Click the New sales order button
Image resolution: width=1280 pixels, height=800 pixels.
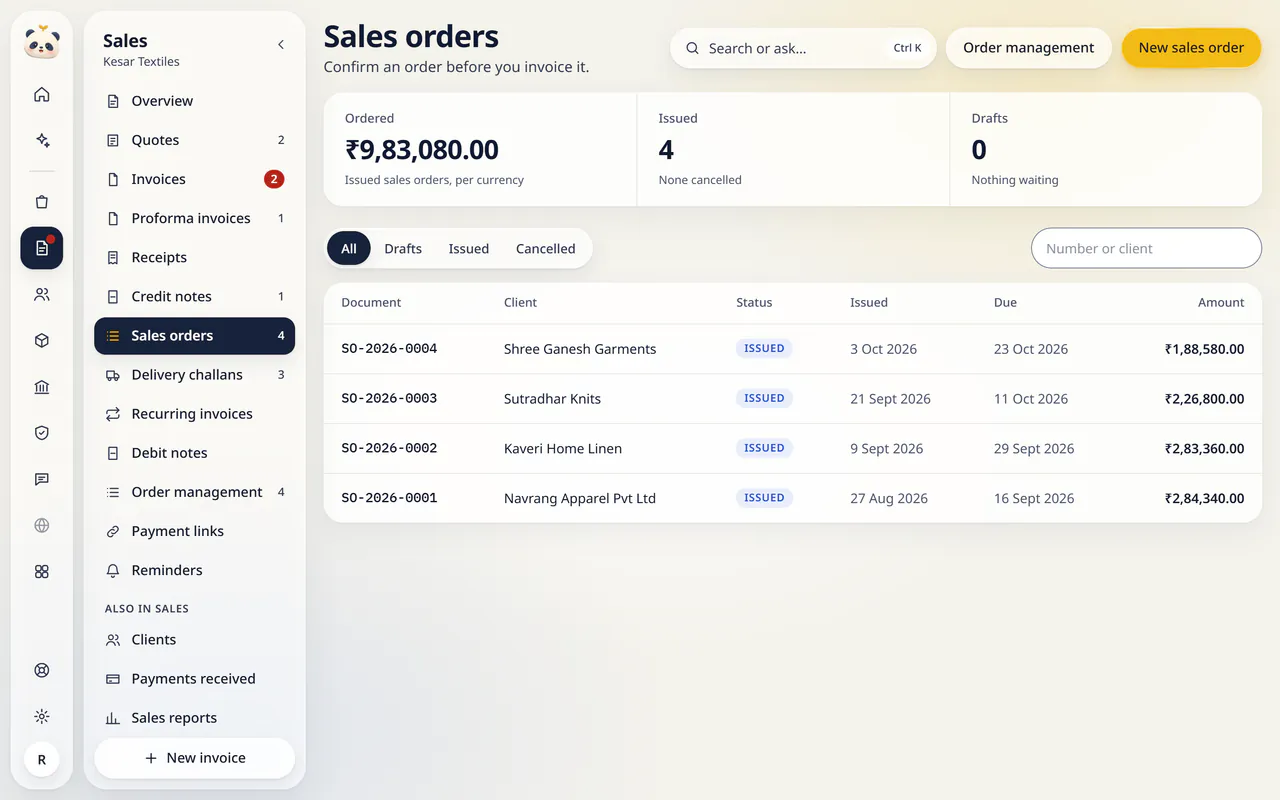coord(1191,48)
